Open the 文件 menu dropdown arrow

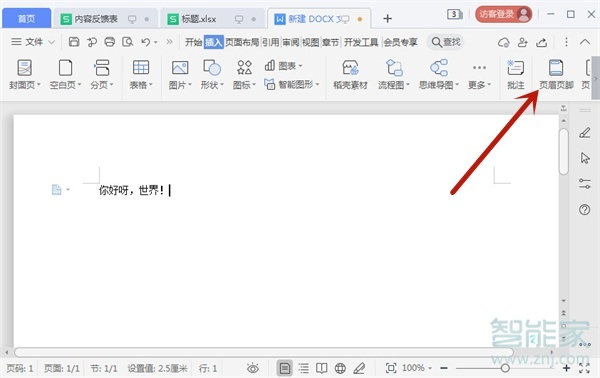[52, 42]
